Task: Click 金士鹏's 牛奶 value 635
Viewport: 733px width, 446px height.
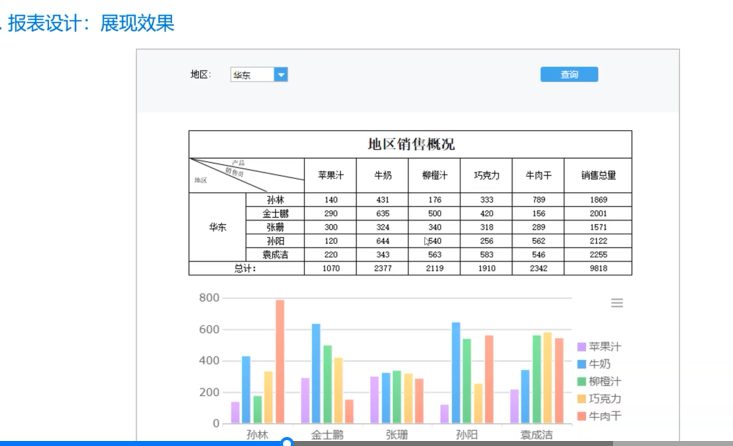Action: coord(382,214)
